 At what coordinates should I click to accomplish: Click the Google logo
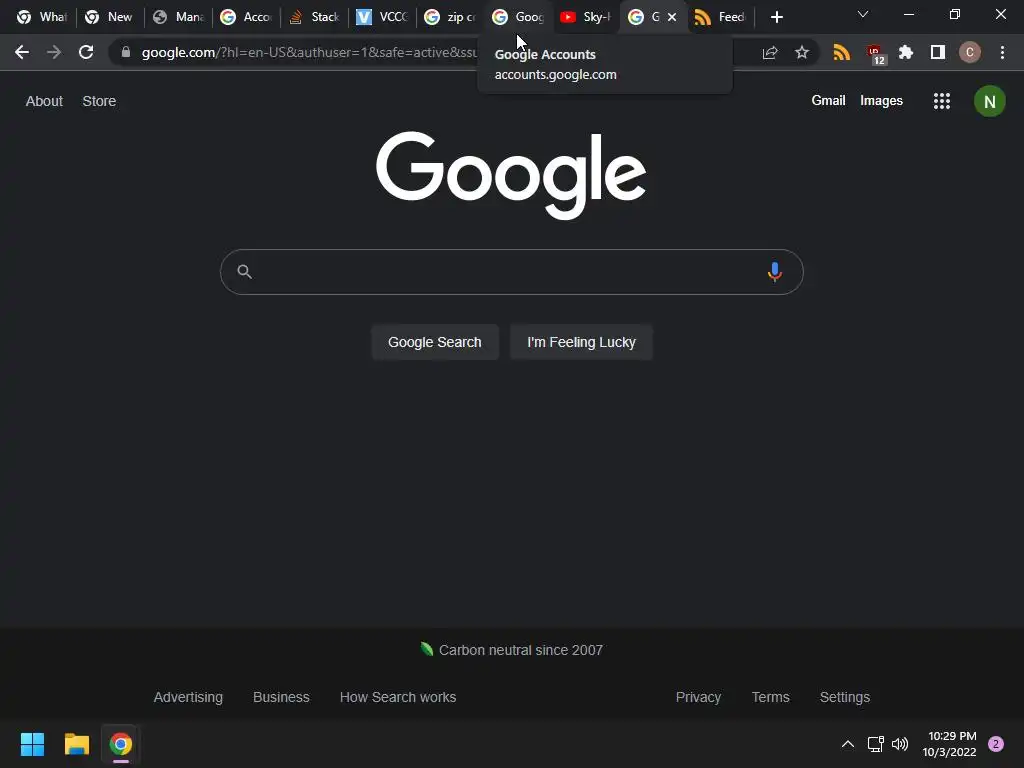click(x=511, y=175)
